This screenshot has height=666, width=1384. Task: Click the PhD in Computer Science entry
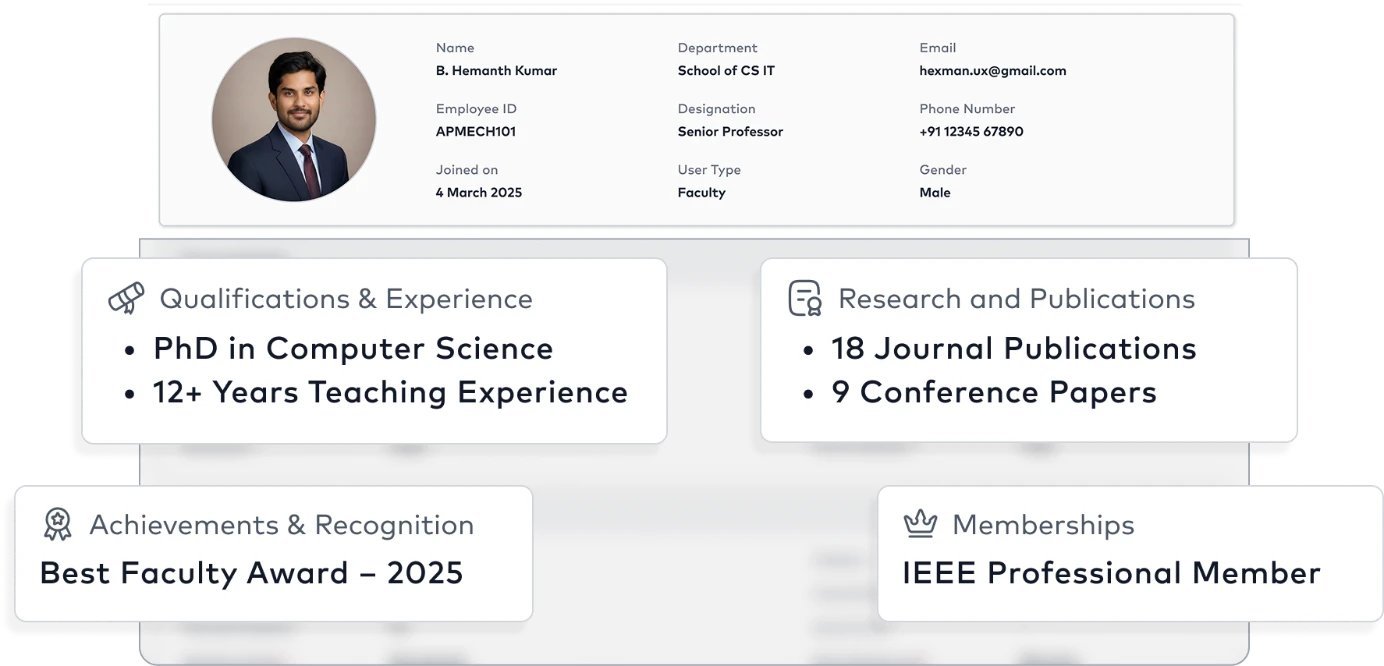click(x=353, y=349)
